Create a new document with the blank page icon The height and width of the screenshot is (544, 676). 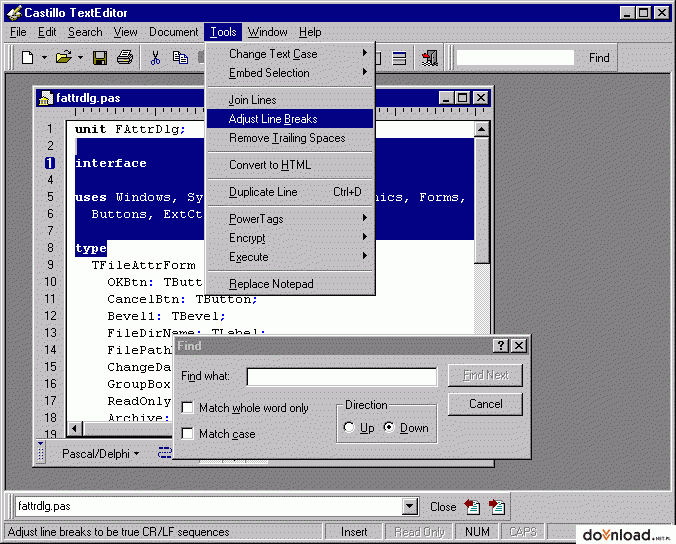pos(28,57)
